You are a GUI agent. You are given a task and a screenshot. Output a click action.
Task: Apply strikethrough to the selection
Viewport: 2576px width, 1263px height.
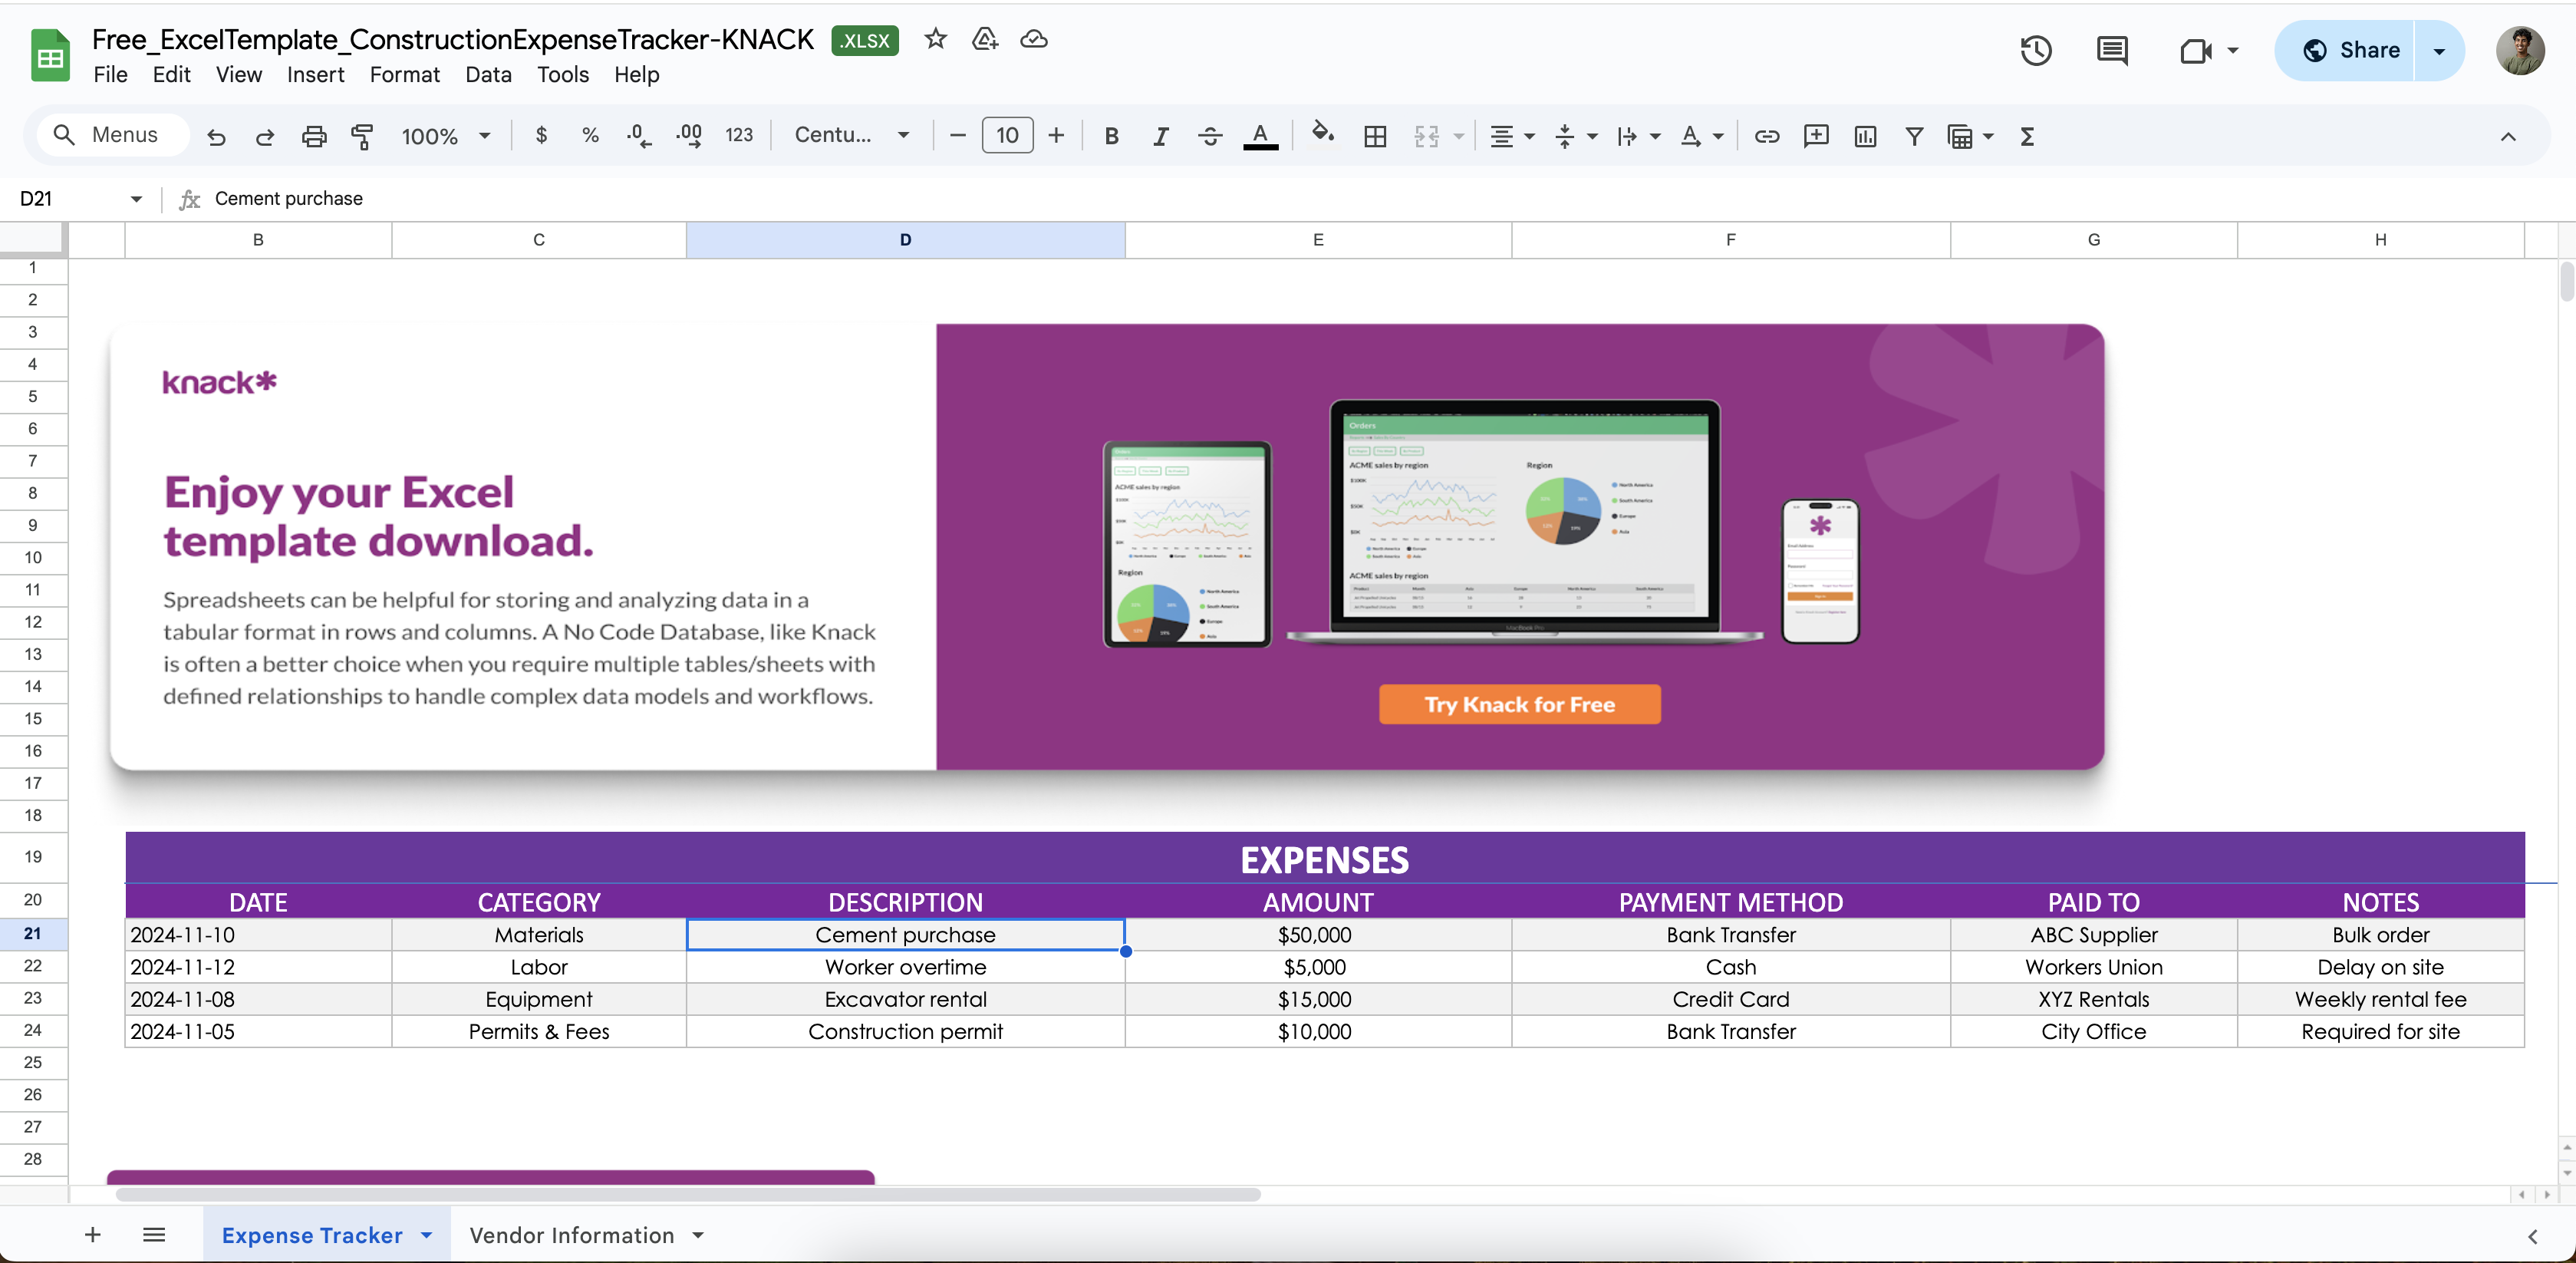pyautogui.click(x=1210, y=136)
